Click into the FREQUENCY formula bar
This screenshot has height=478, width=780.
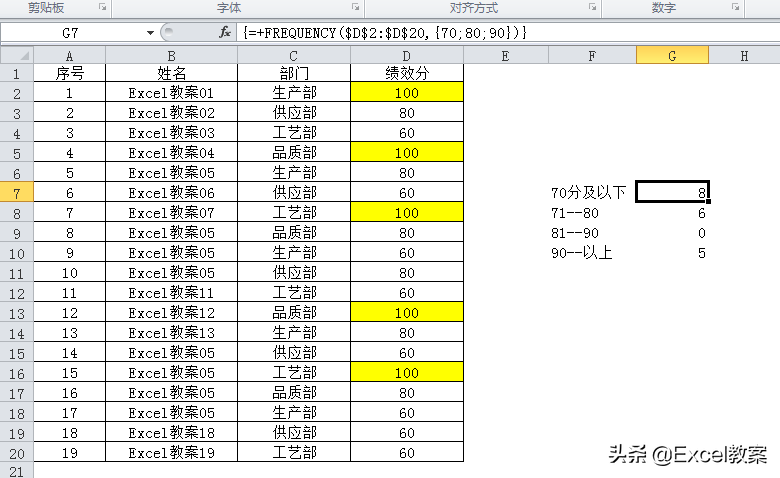tap(507, 33)
